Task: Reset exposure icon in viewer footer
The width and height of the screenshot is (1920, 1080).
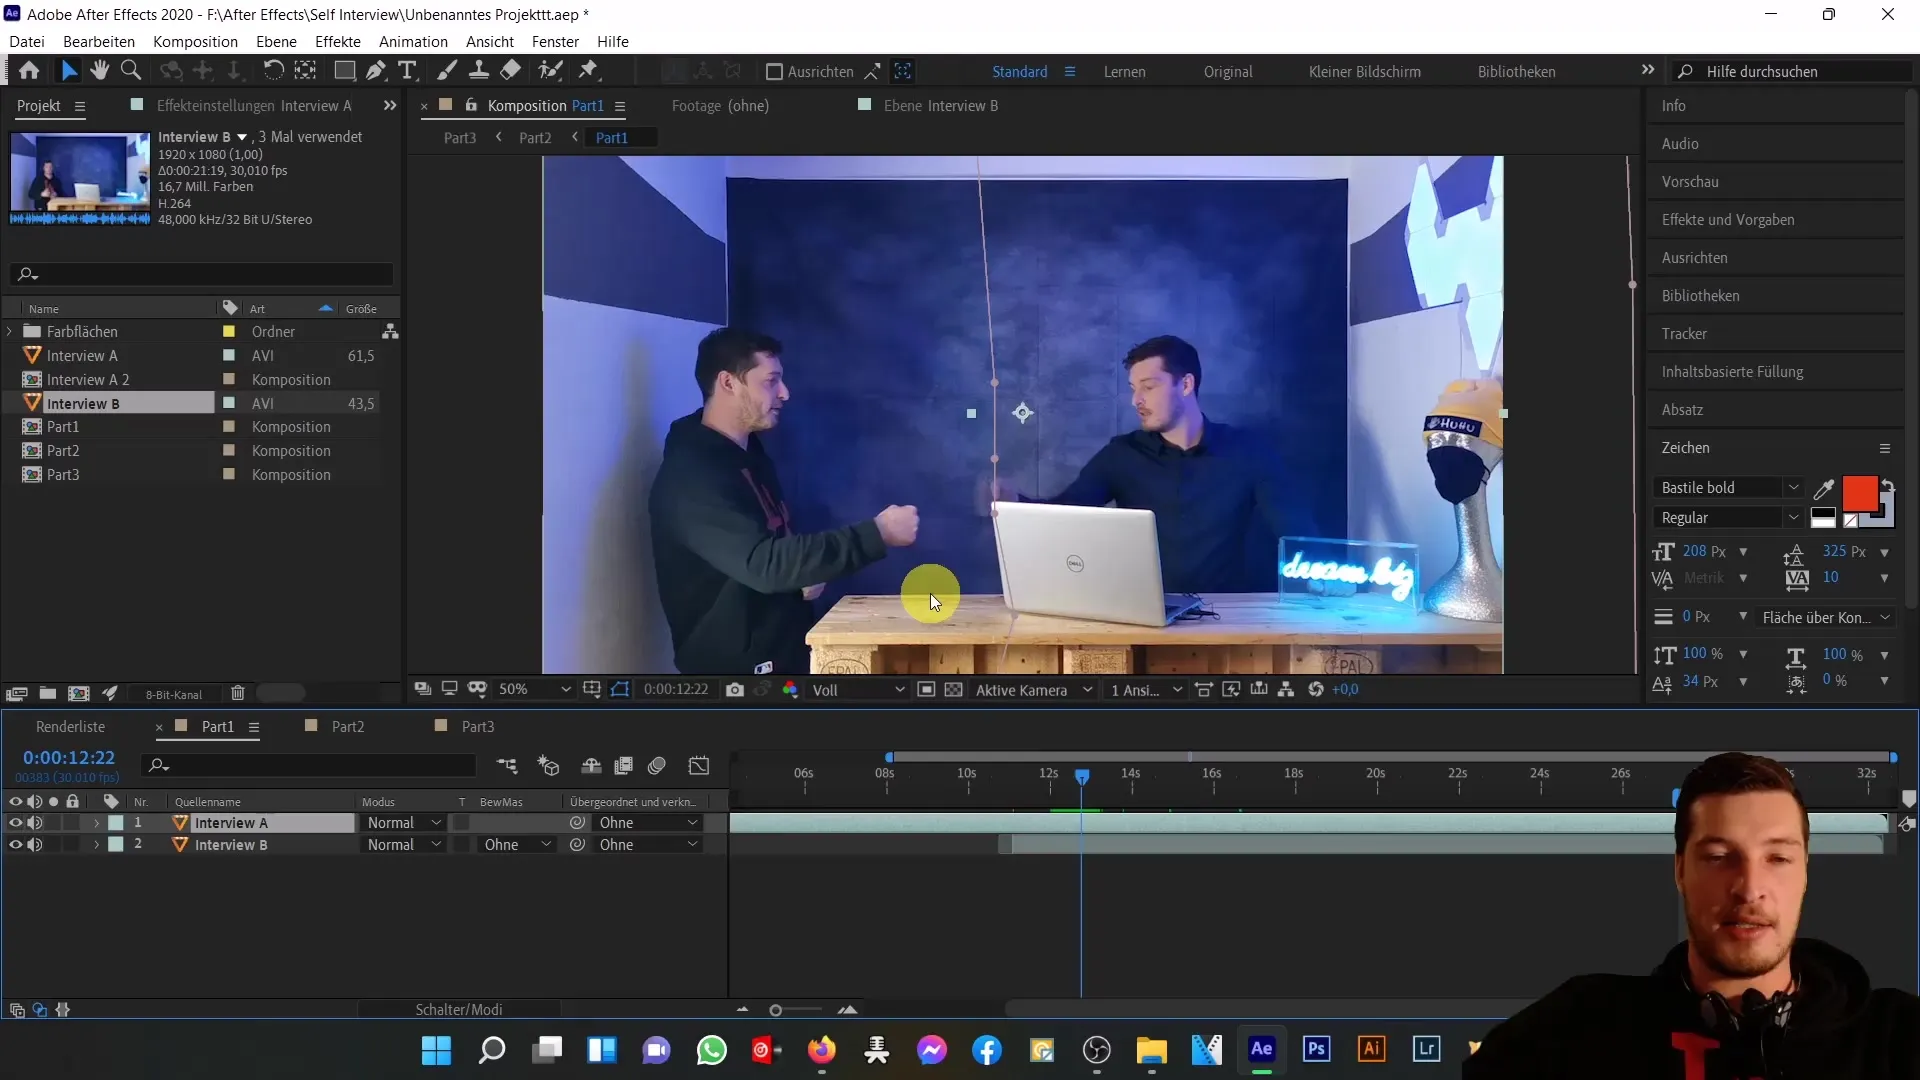Action: coord(1316,690)
